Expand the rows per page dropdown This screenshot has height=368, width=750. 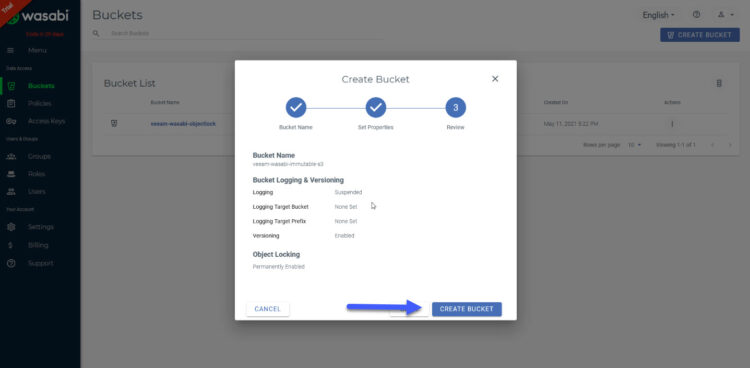635,145
